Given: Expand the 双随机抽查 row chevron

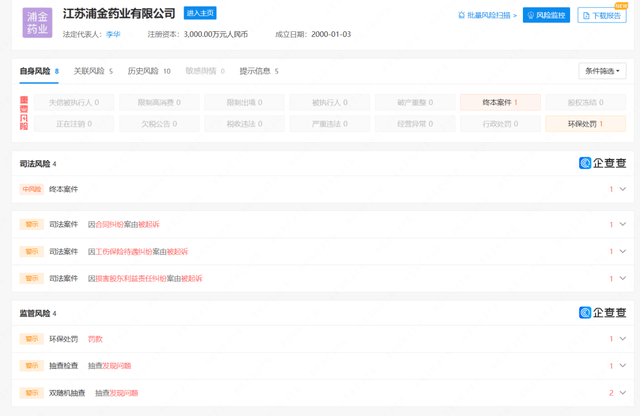Looking at the screenshot, I should tap(622, 393).
